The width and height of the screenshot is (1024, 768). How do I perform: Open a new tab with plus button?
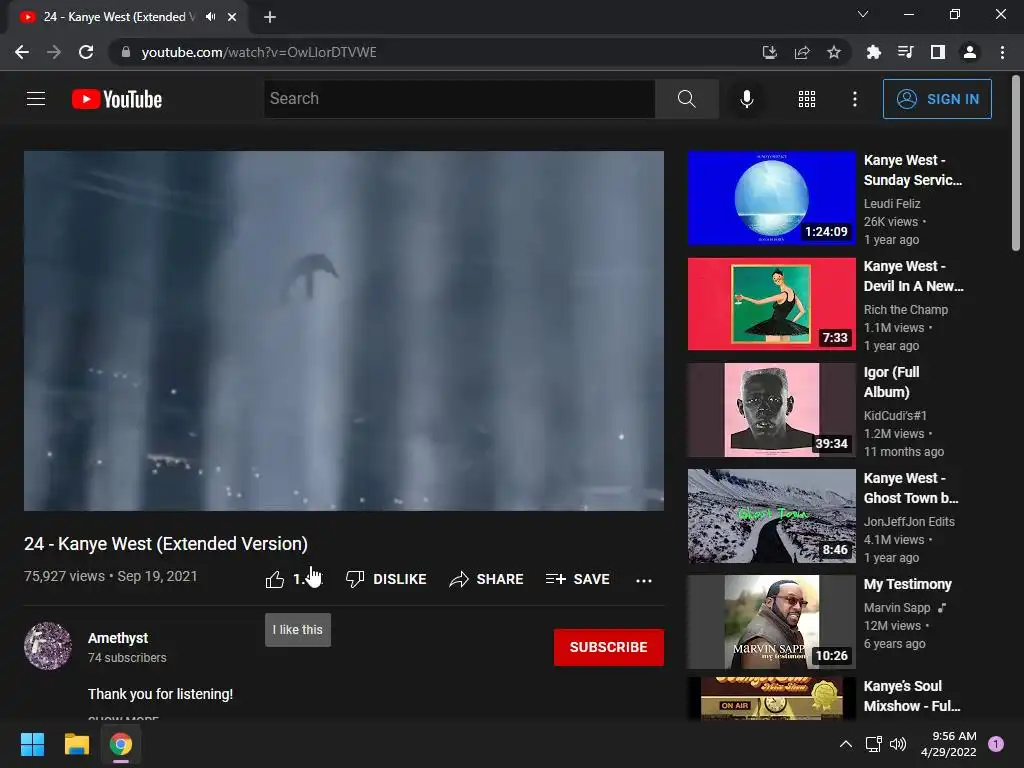pyautogui.click(x=270, y=17)
